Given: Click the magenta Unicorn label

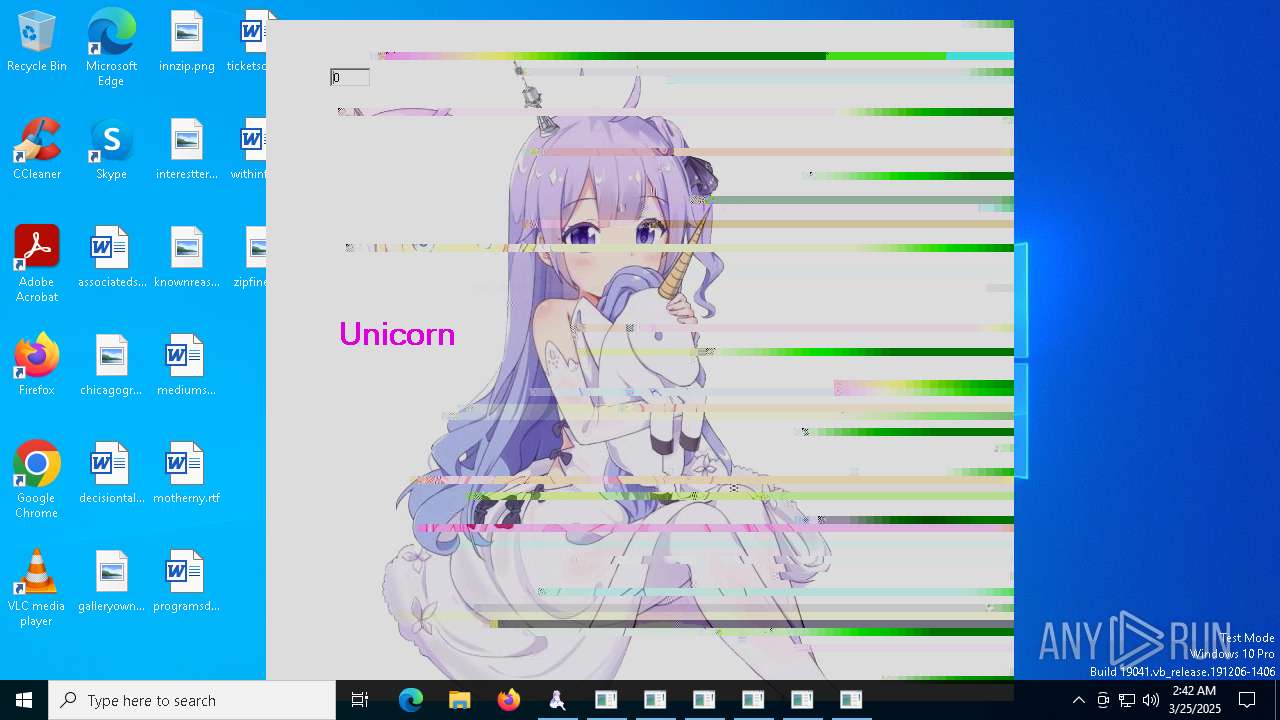Looking at the screenshot, I should tap(397, 334).
